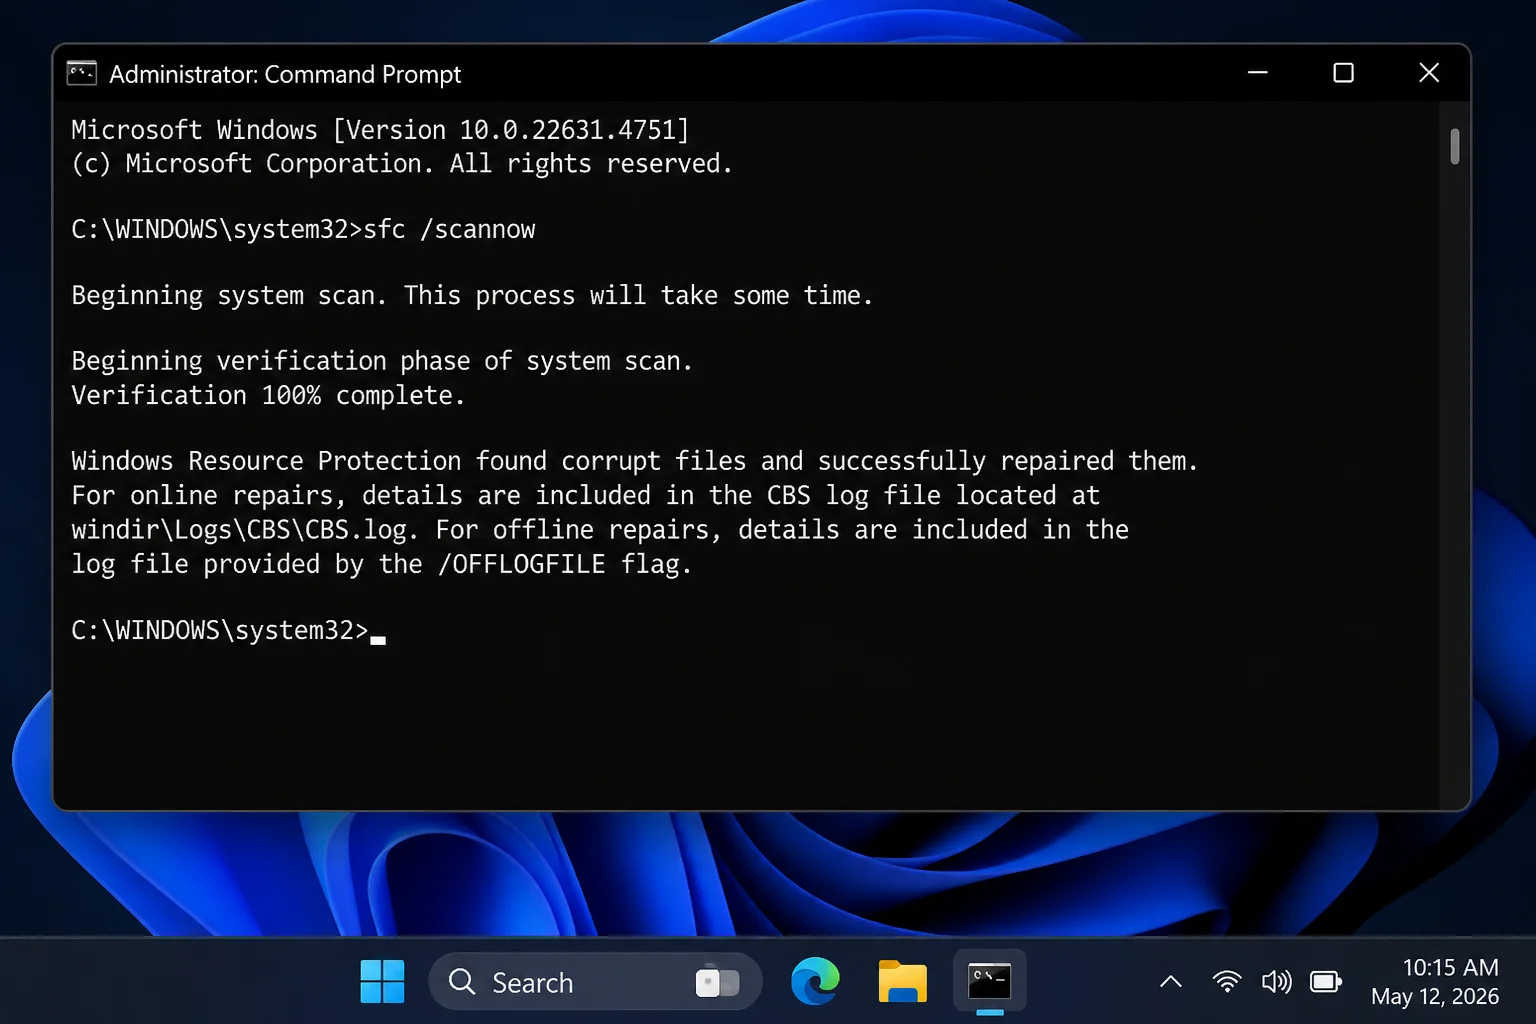Check the battery status icon

[x=1326, y=982]
